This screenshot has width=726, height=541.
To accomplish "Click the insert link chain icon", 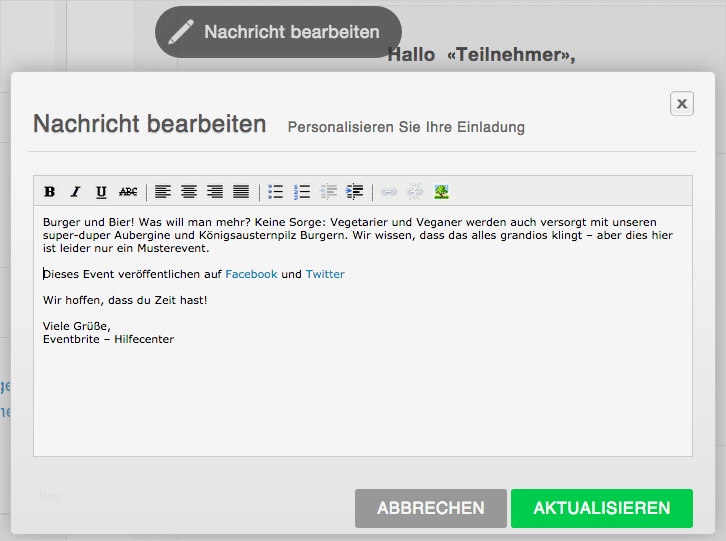I will [388, 191].
